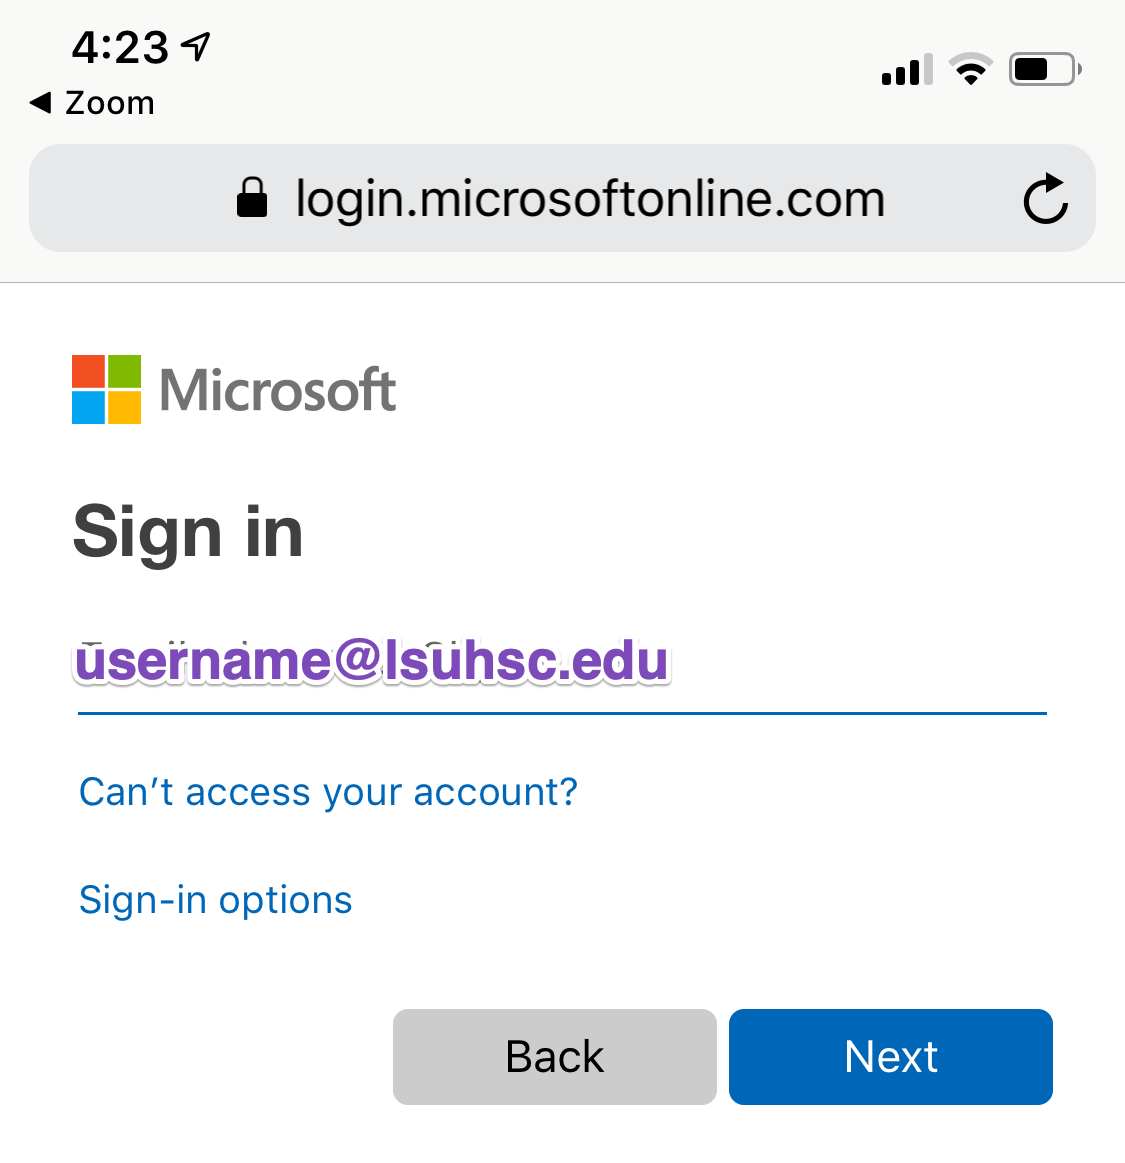Tap the 4:23 clock in status bar
The width and height of the screenshot is (1125, 1163).
tap(120, 47)
